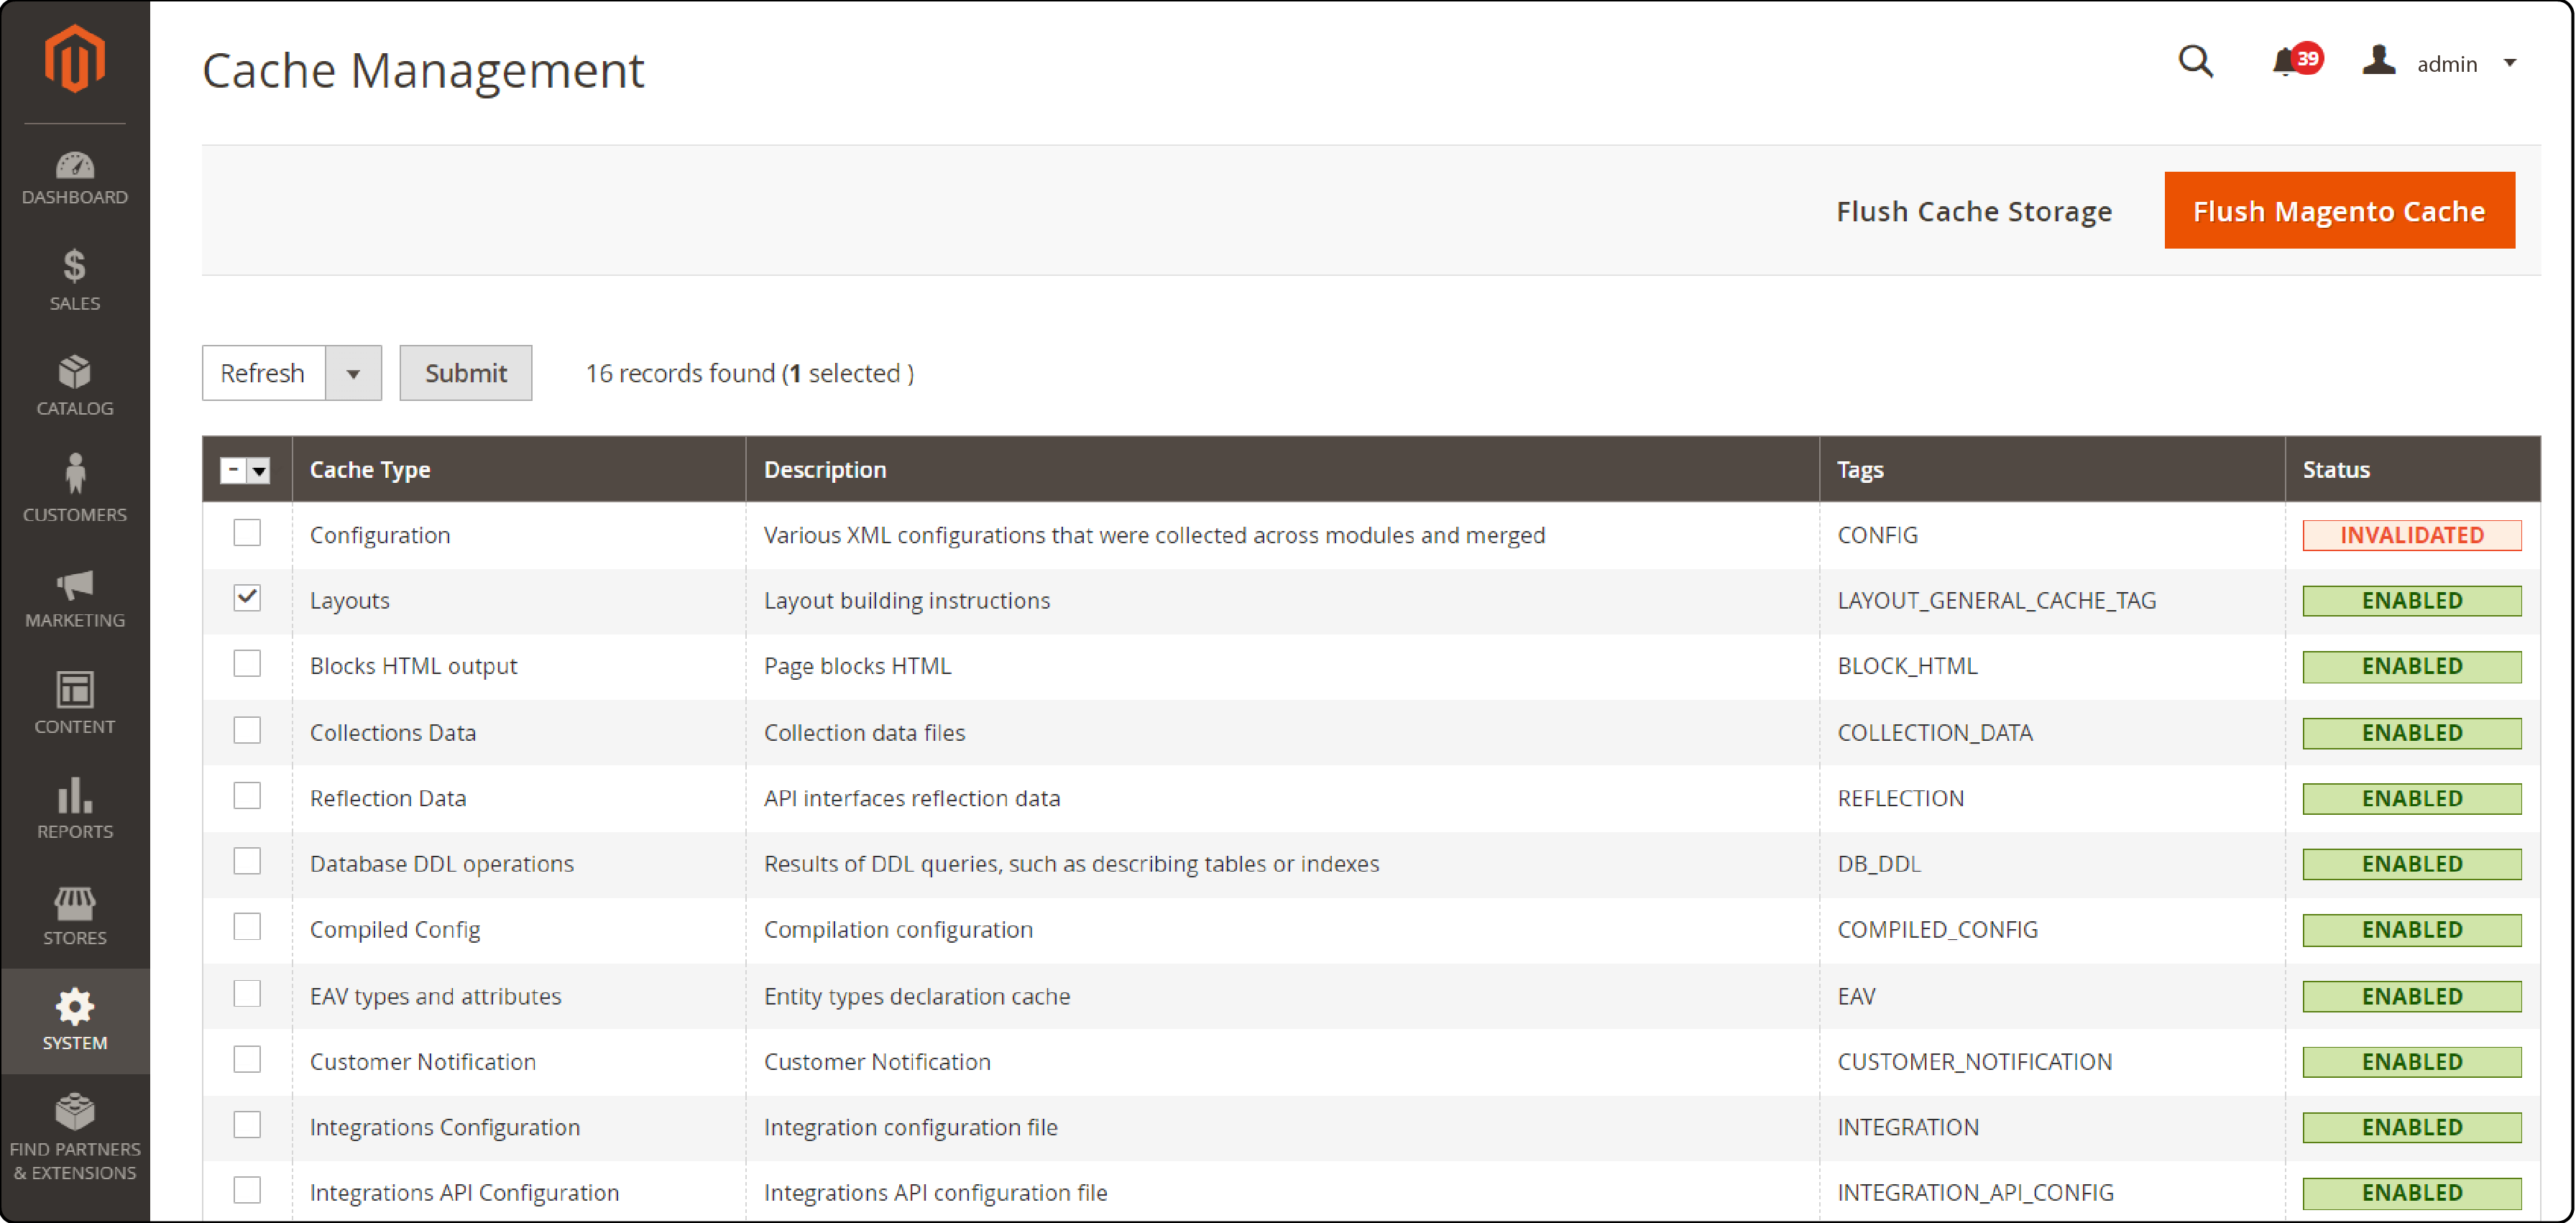Open the System menu item
This screenshot has height=1223, width=2576.
(x=75, y=1015)
